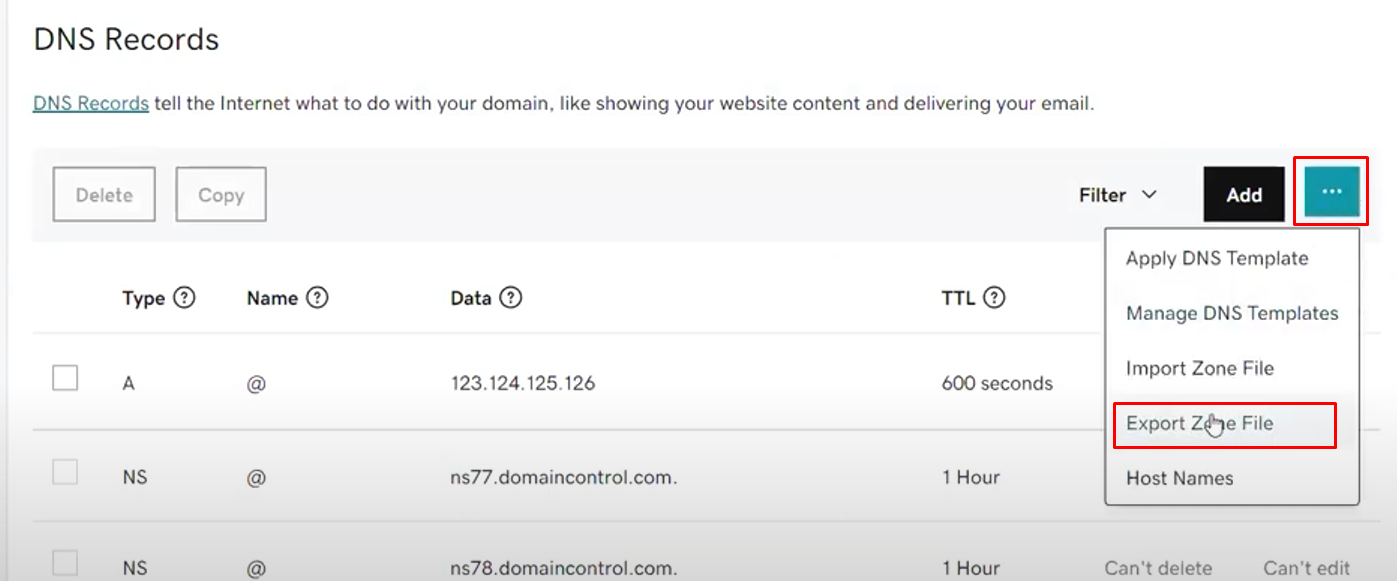
Task: Click the Data column help icon
Action: (x=511, y=297)
